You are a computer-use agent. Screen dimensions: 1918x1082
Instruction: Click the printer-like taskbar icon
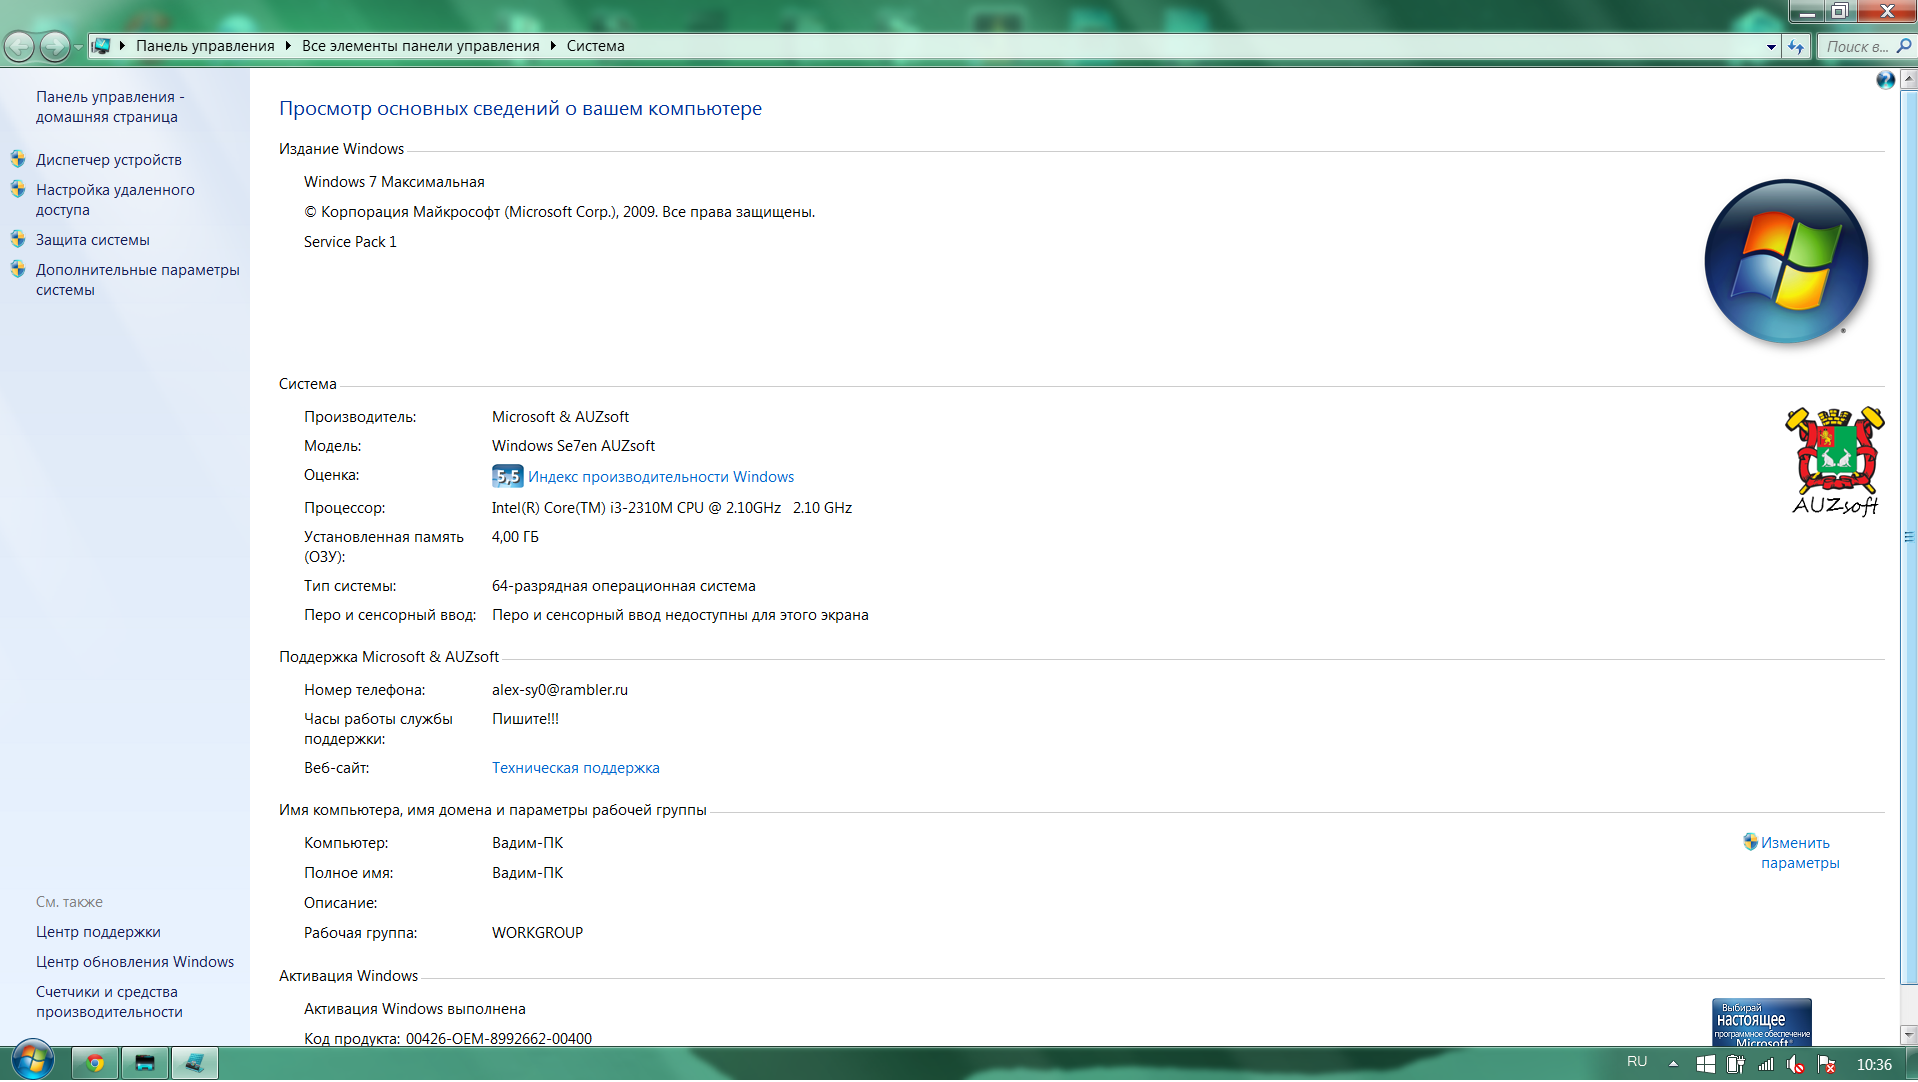145,1063
